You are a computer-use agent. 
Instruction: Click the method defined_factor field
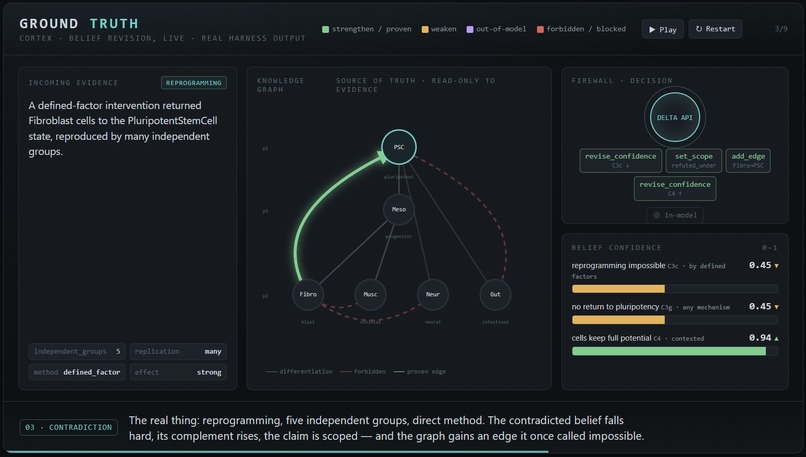77,372
